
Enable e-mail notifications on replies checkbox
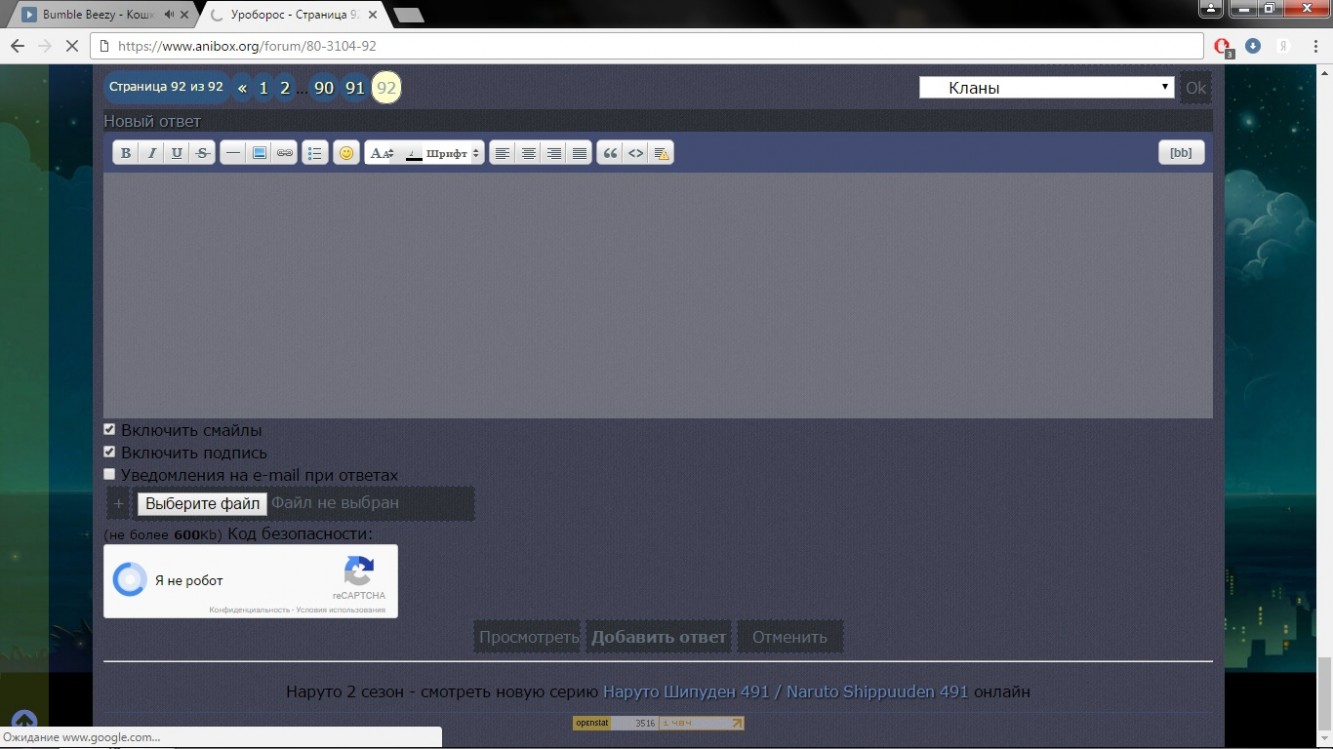110,474
